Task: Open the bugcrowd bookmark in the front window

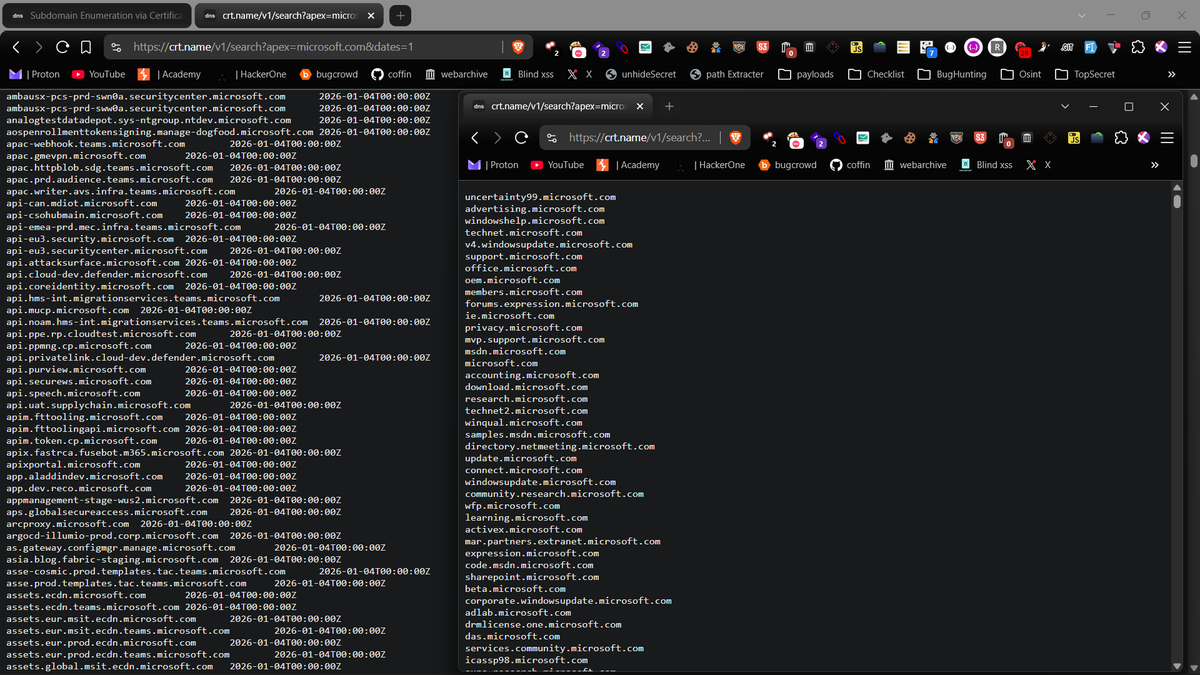Action: pyautogui.click(x=788, y=165)
